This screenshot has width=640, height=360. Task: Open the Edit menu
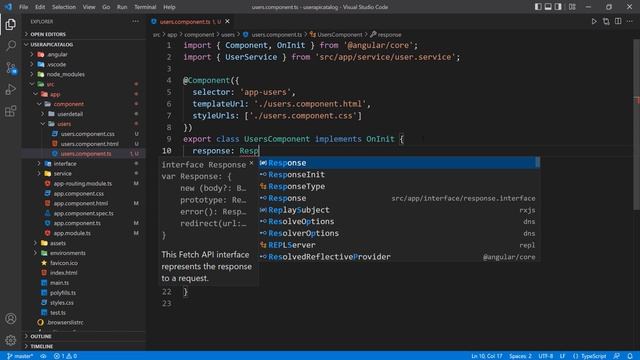(x=40, y=7)
